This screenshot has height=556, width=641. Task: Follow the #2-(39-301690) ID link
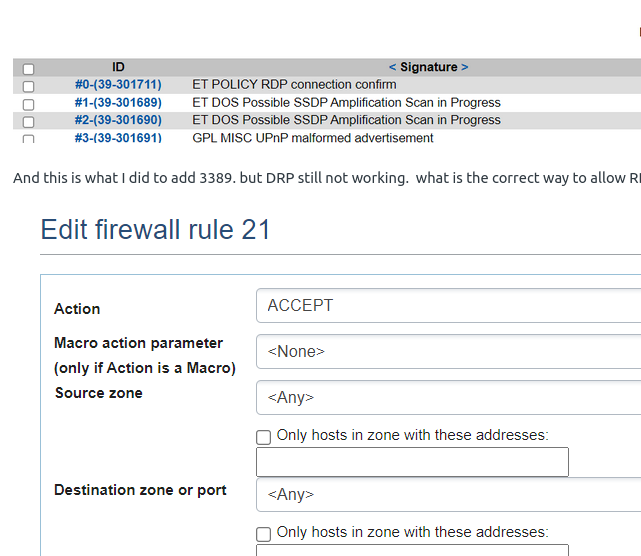coord(118,120)
